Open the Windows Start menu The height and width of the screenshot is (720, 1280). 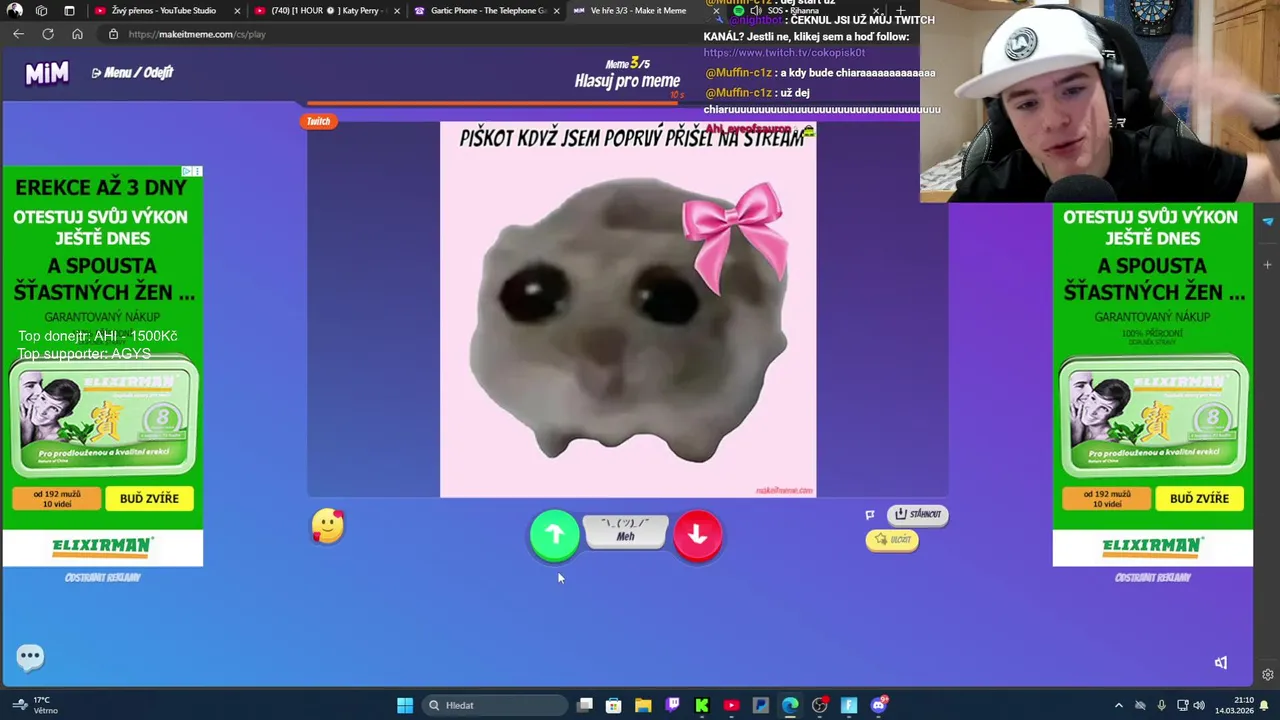tap(405, 705)
